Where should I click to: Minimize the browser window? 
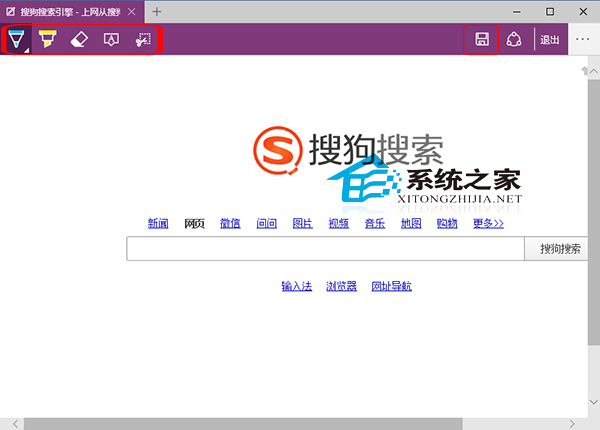517,12
